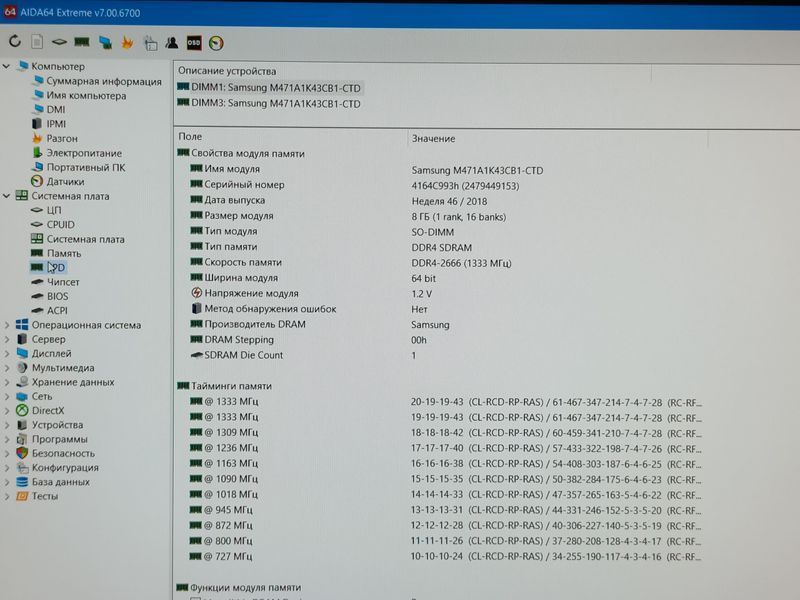Open the База данных item
The height and width of the screenshot is (600, 800).
click(53, 482)
